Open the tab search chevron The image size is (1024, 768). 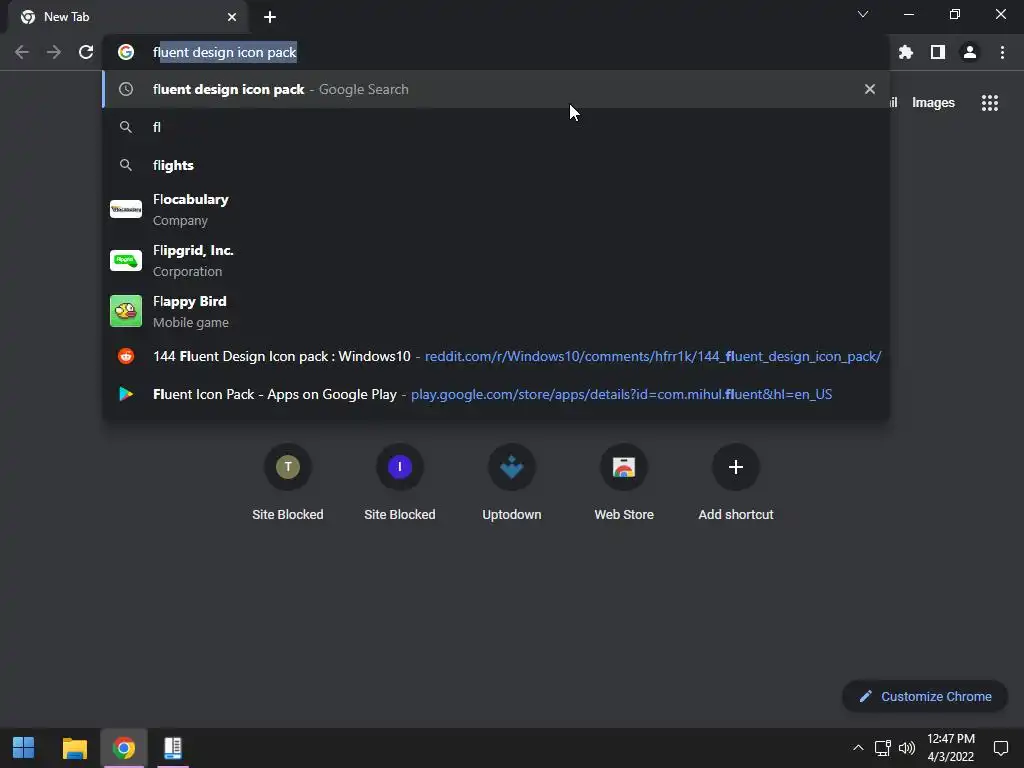pos(863,14)
